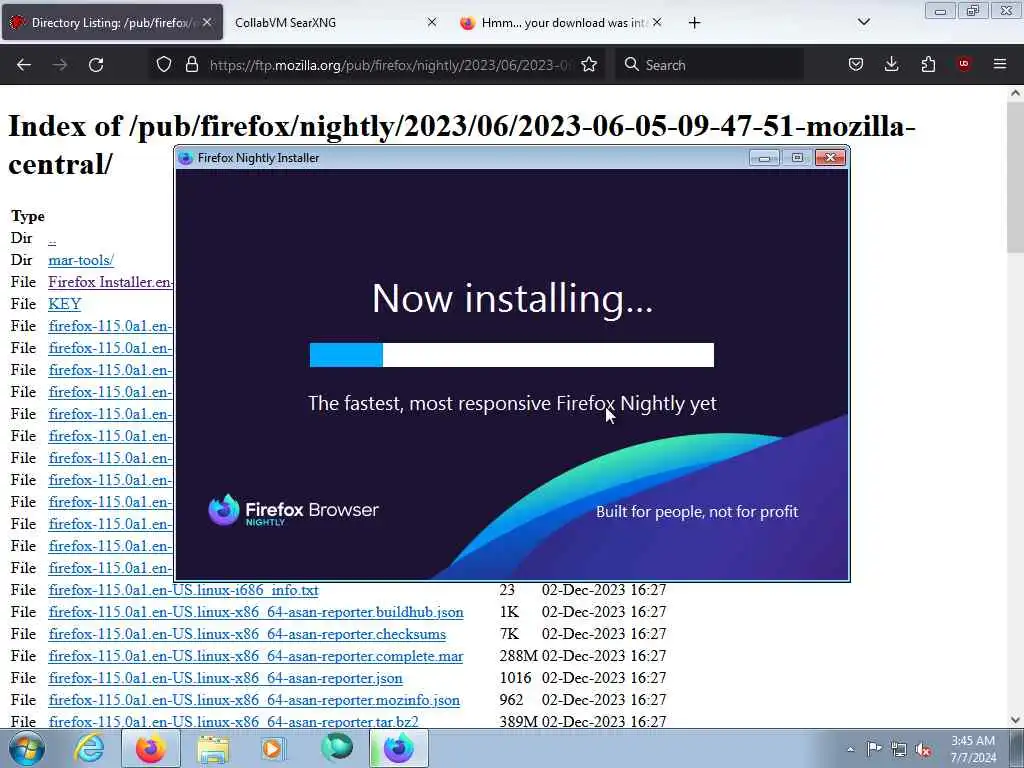The width and height of the screenshot is (1024, 768).
Task: Go back using the browser back arrow
Action: coord(24,65)
